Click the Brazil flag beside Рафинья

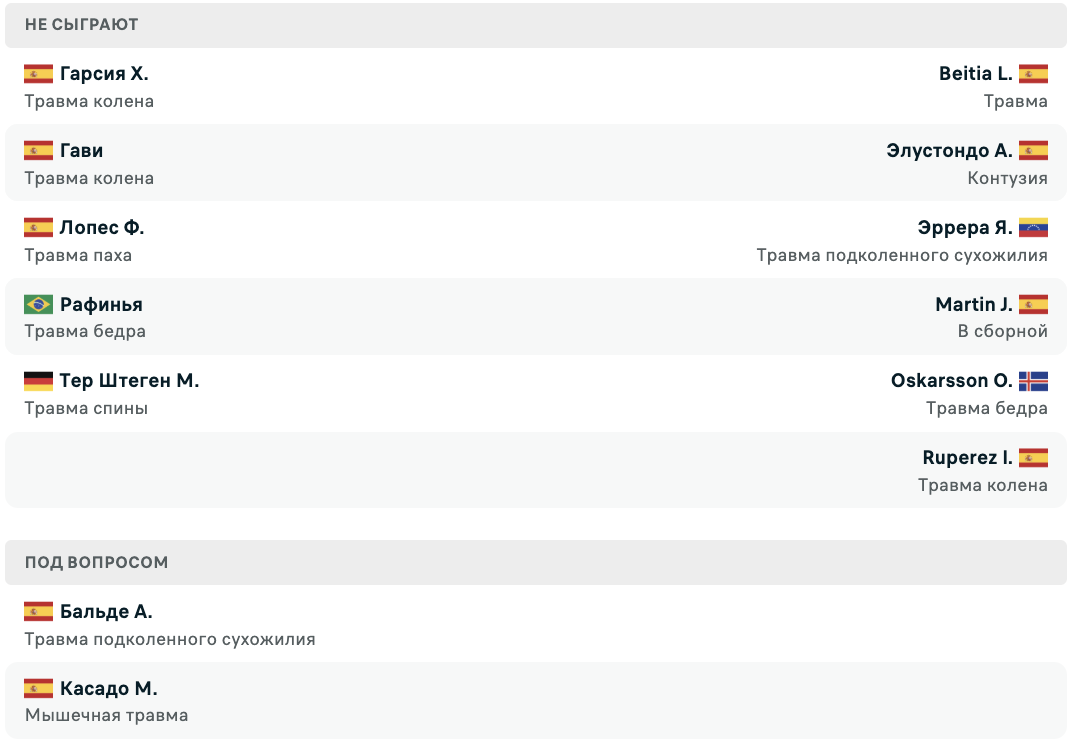[x=38, y=304]
